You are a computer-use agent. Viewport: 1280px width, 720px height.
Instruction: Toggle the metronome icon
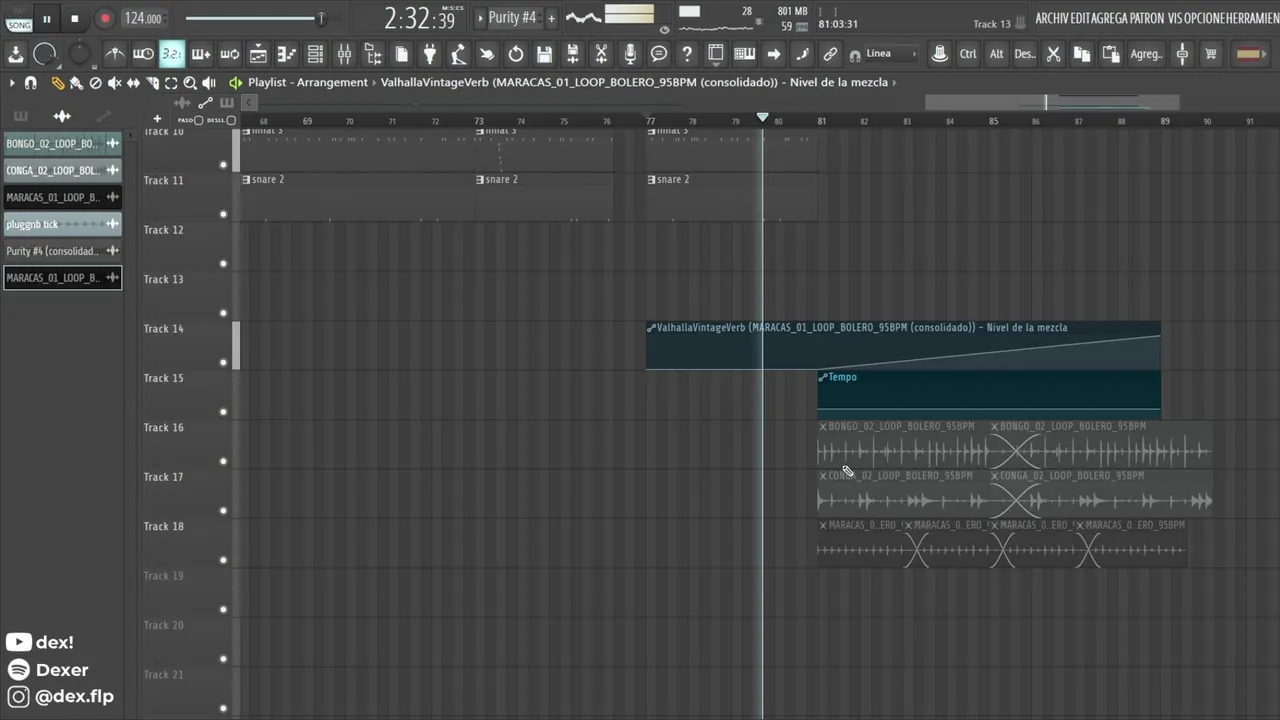[x=115, y=54]
